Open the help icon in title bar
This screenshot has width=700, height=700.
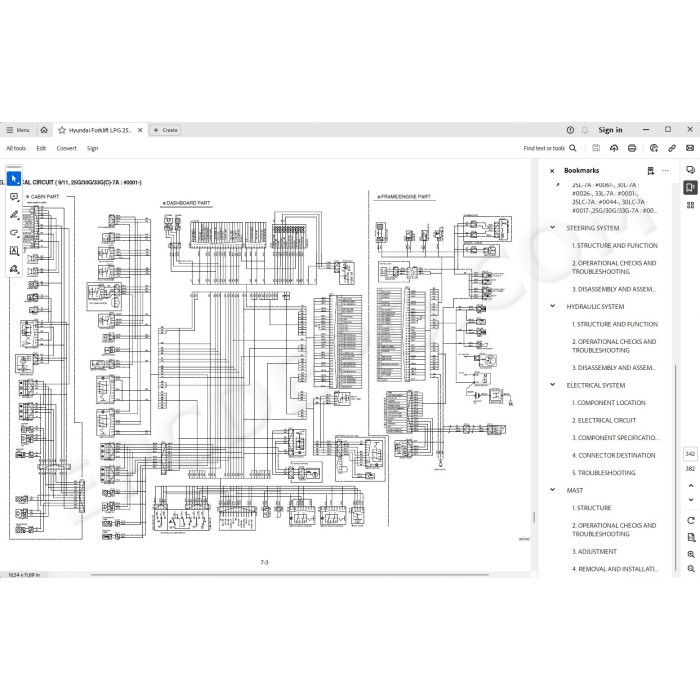coord(570,130)
